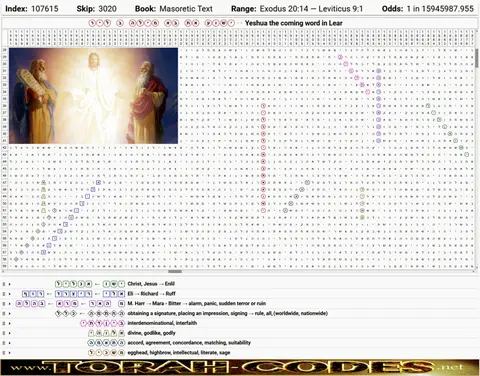Image resolution: width=480 pixels, height=376 pixels.
Task: Expand the 'Christ, Jesus → Enlil' row
Action: [10, 284]
